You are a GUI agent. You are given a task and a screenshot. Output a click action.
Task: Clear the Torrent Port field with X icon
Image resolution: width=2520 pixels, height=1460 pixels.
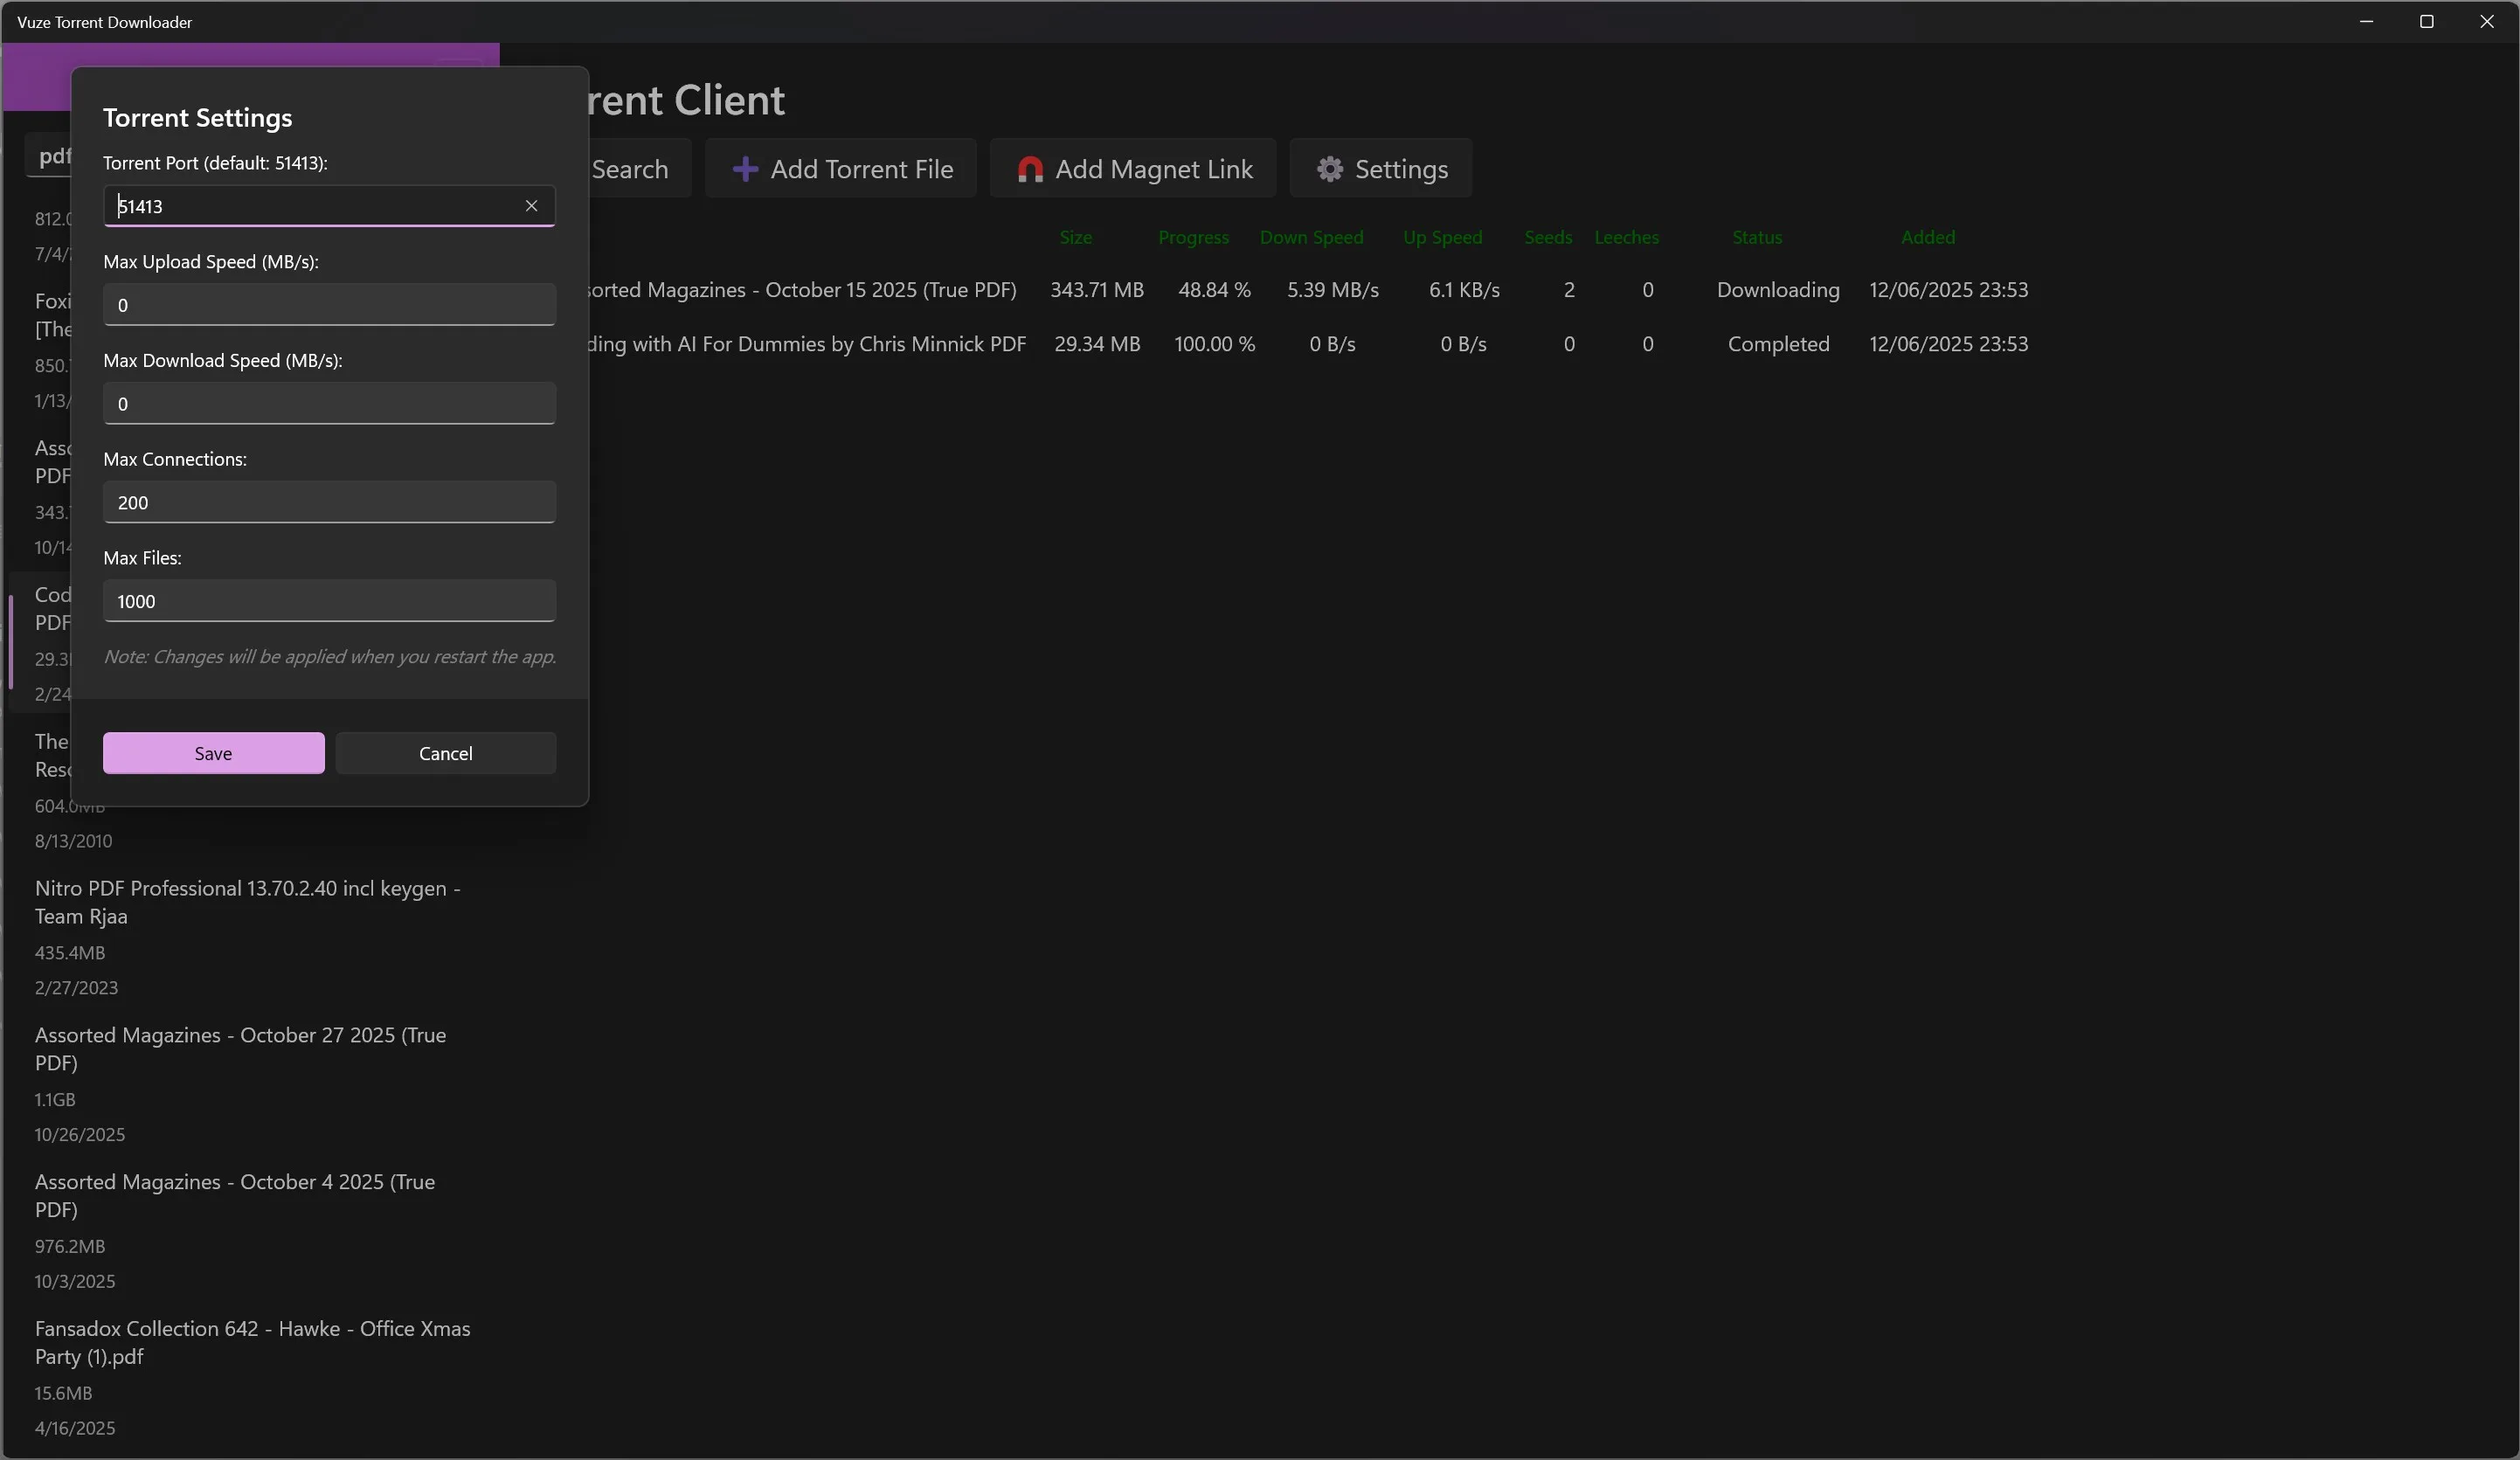click(531, 206)
